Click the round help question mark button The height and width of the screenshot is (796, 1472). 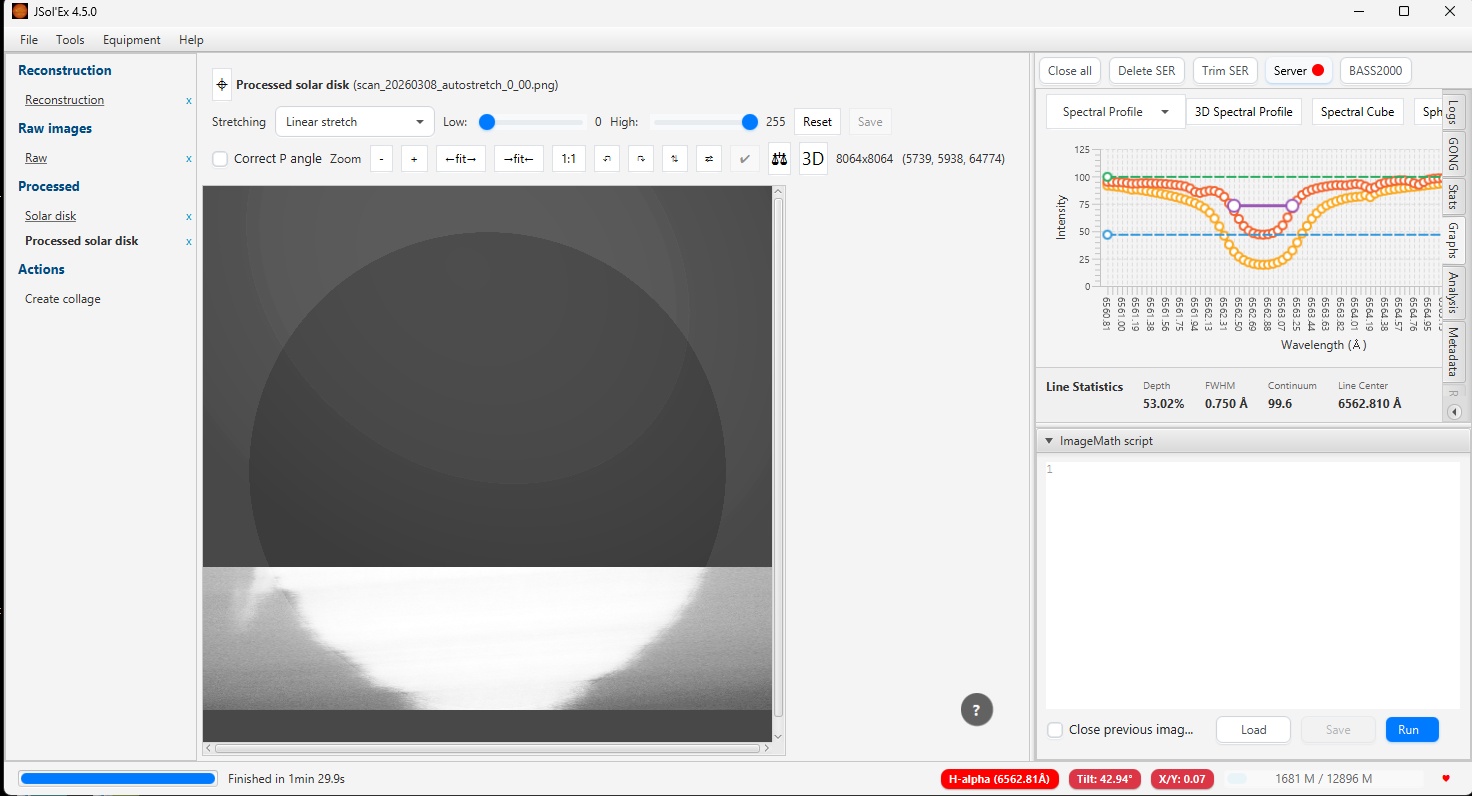point(976,710)
